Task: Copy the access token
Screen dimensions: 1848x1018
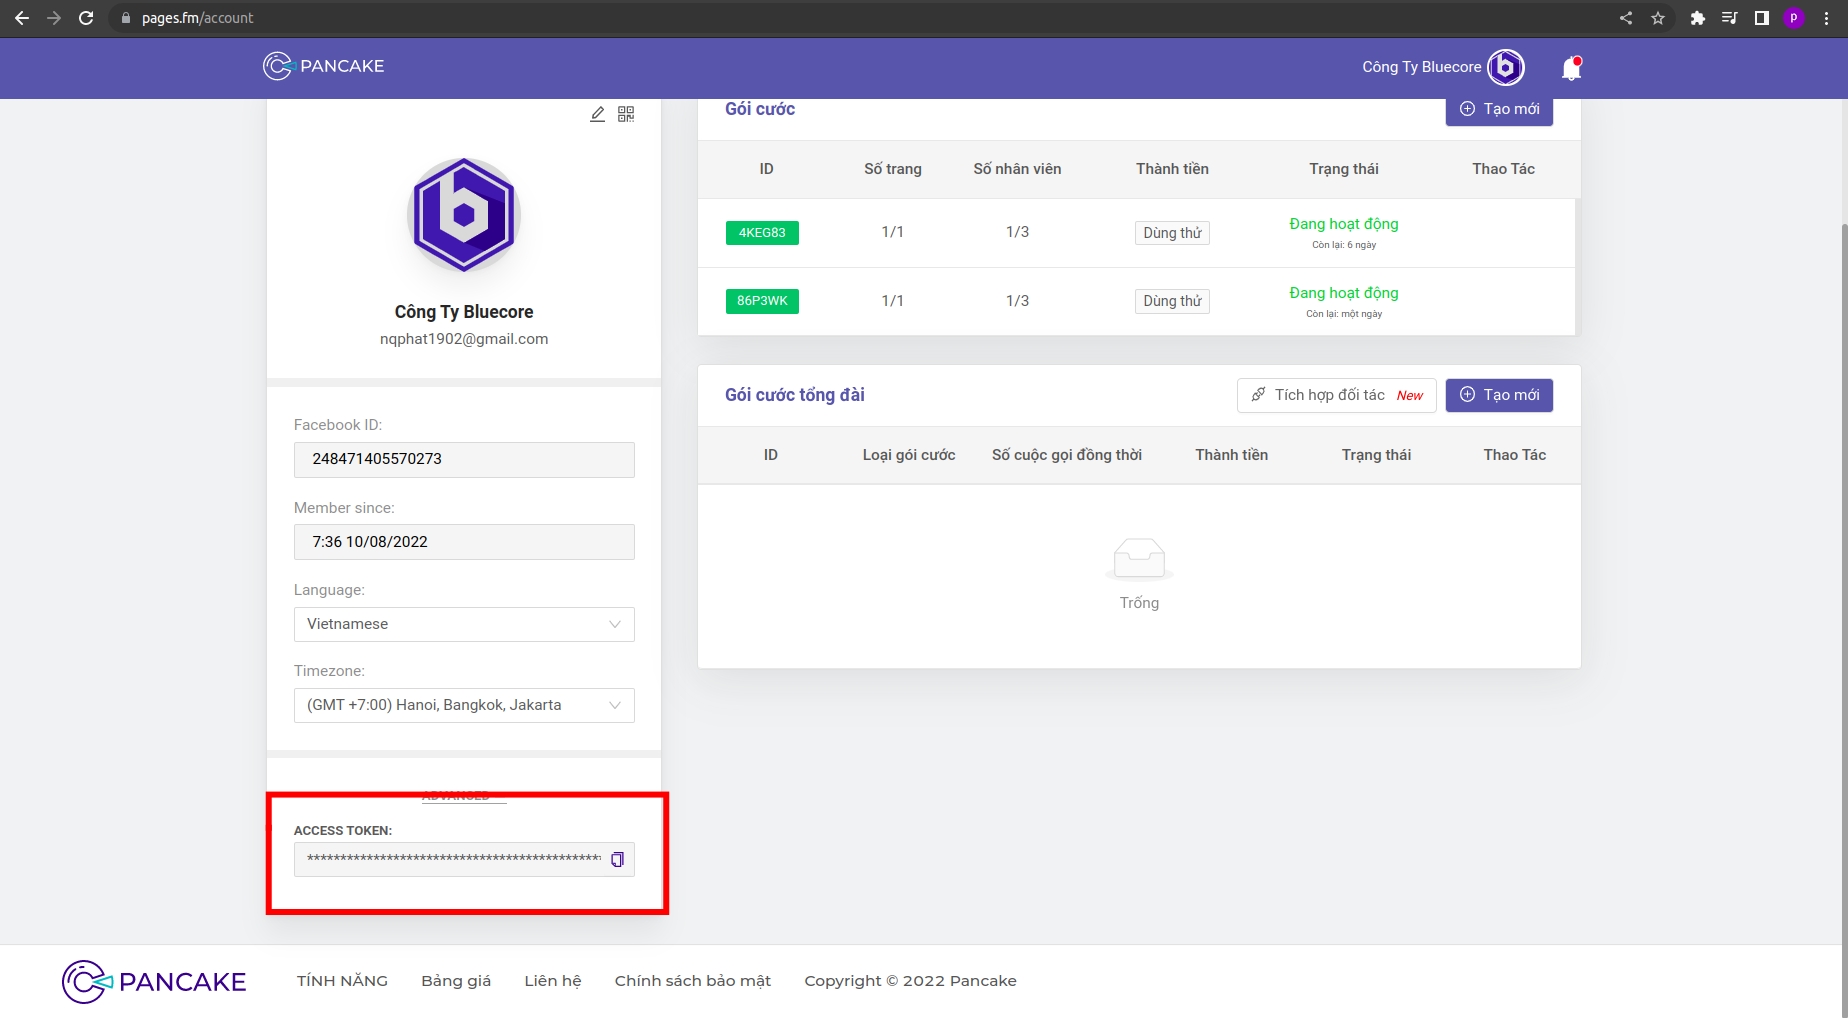Action: coord(617,860)
